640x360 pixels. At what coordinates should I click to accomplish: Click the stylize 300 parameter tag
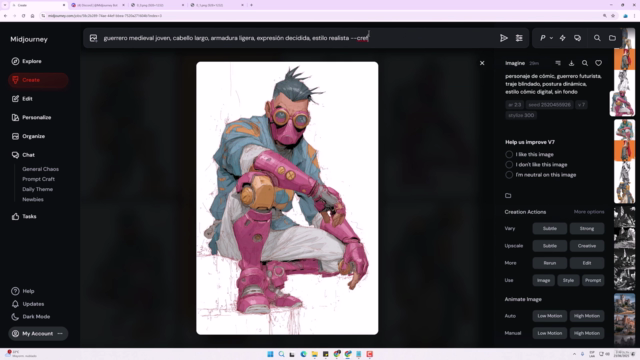coord(521,116)
